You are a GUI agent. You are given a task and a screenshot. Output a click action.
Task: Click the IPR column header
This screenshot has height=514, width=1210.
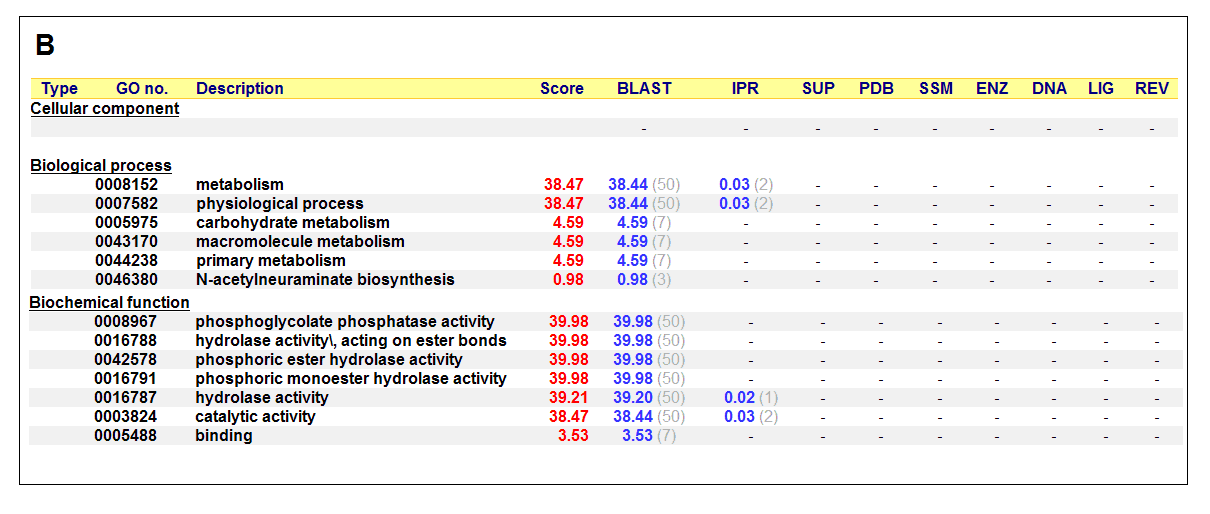tap(745, 88)
